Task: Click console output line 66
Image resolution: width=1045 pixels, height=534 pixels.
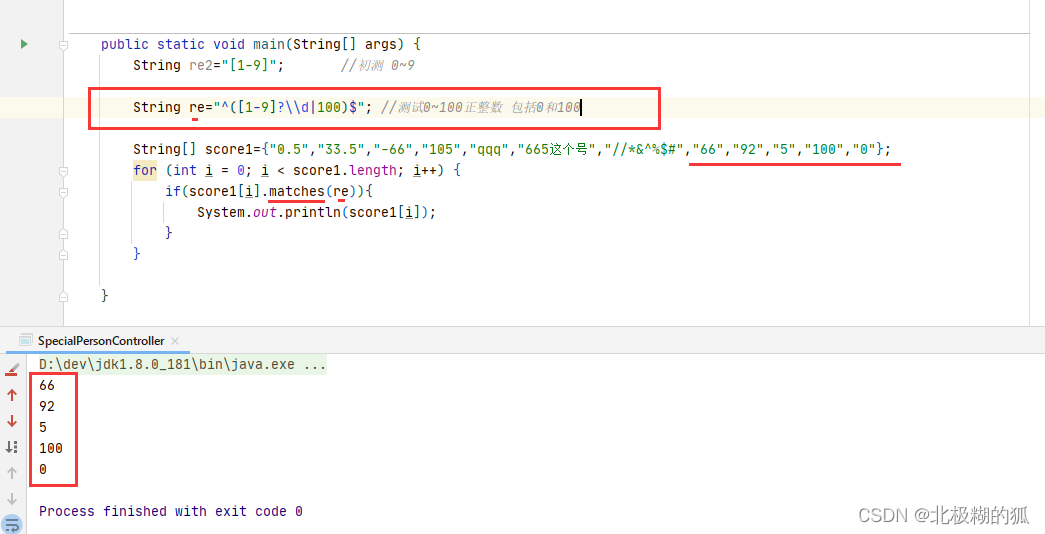Action: [47, 385]
